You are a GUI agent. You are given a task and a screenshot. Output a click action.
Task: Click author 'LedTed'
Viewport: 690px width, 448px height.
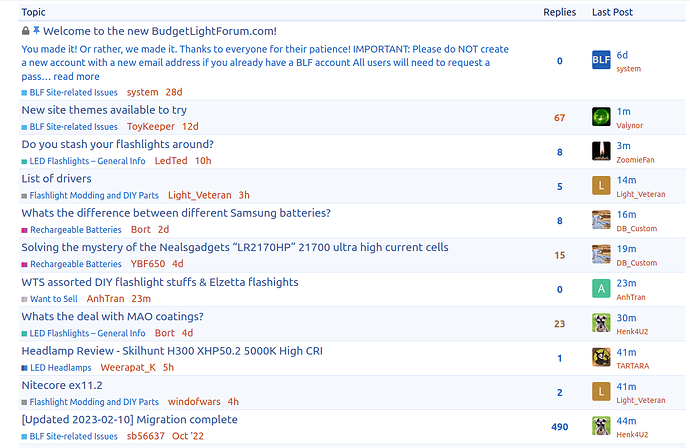(x=171, y=161)
